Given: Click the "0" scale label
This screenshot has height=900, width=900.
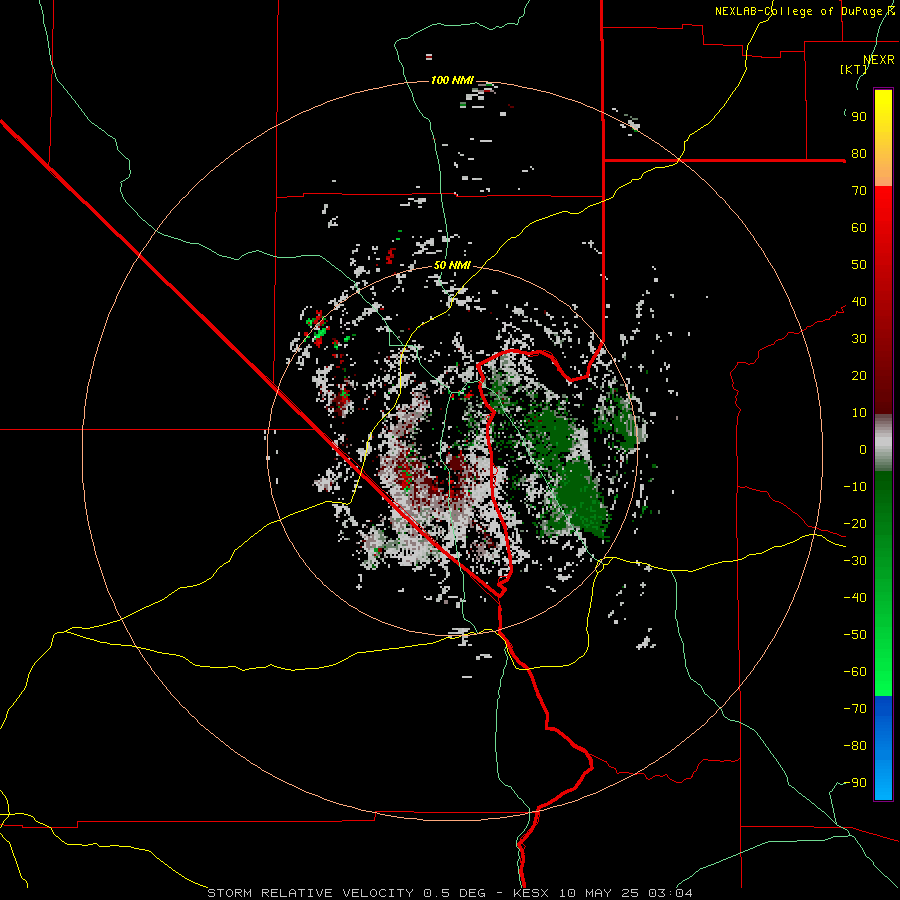Looking at the screenshot, I should [863, 449].
